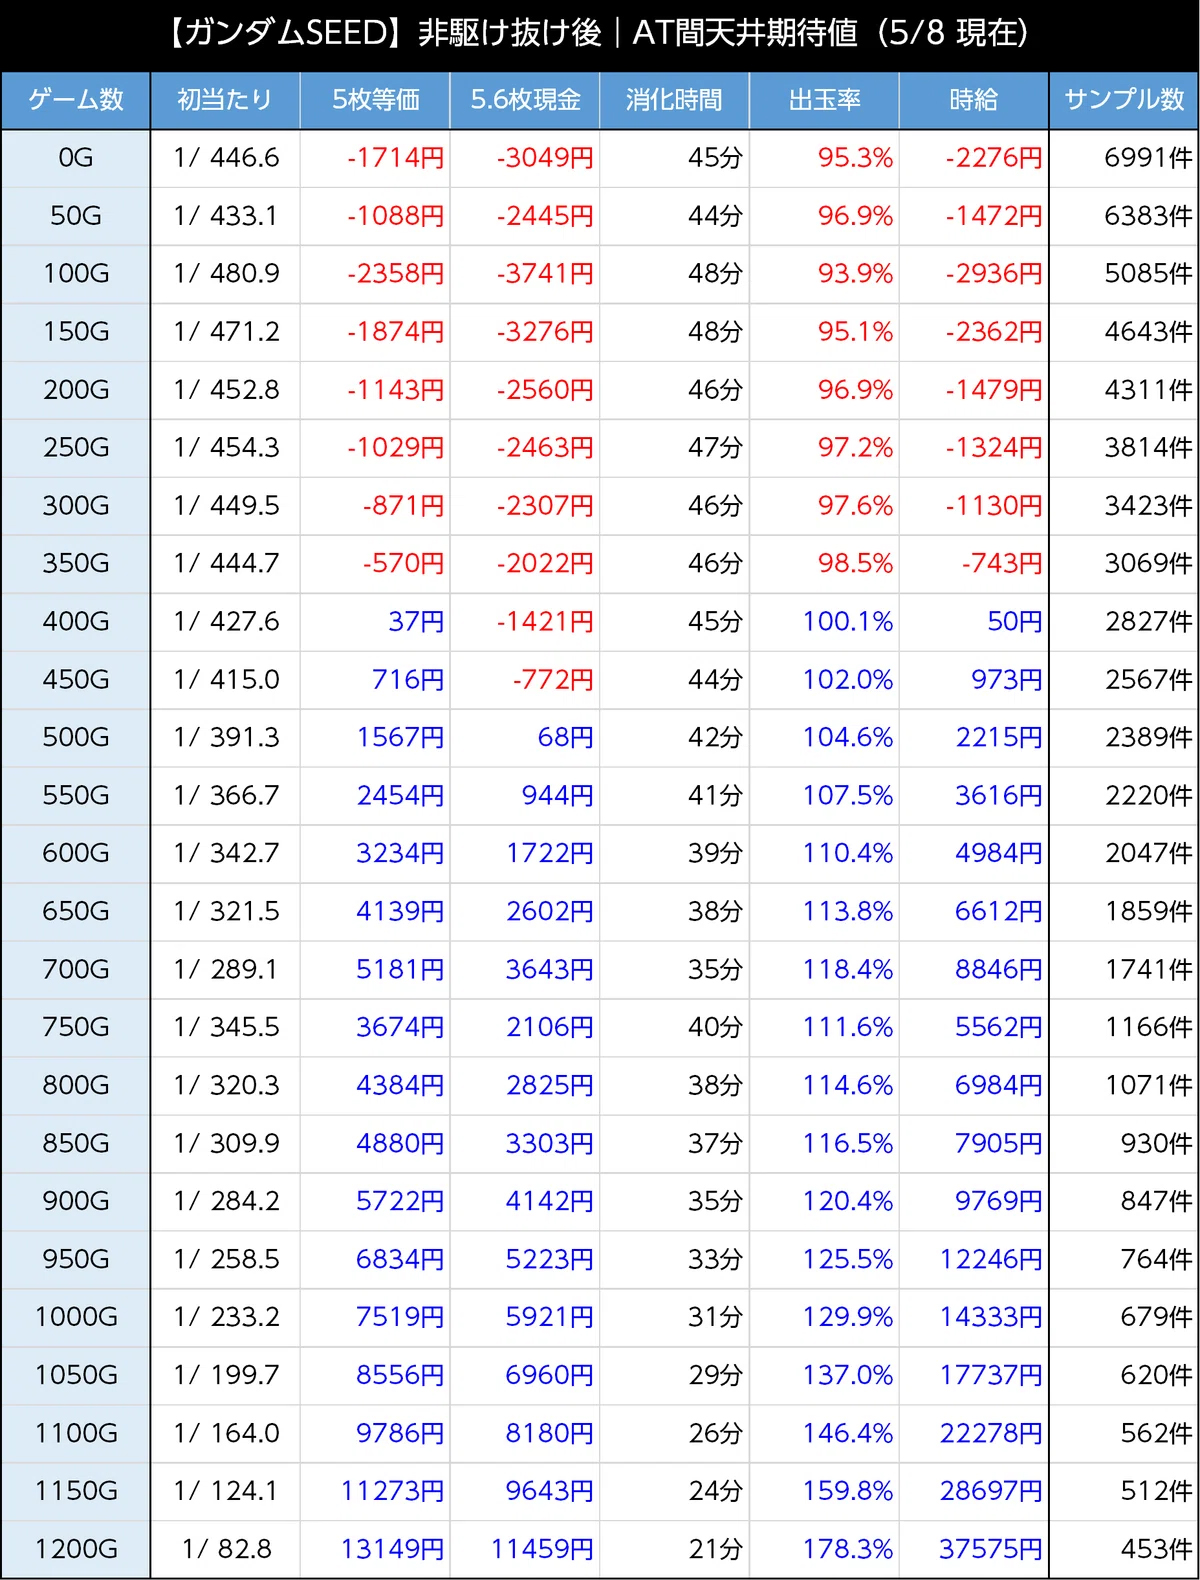Click the 1/ 452.8 cell
The height and width of the screenshot is (1580, 1200).
point(226,390)
